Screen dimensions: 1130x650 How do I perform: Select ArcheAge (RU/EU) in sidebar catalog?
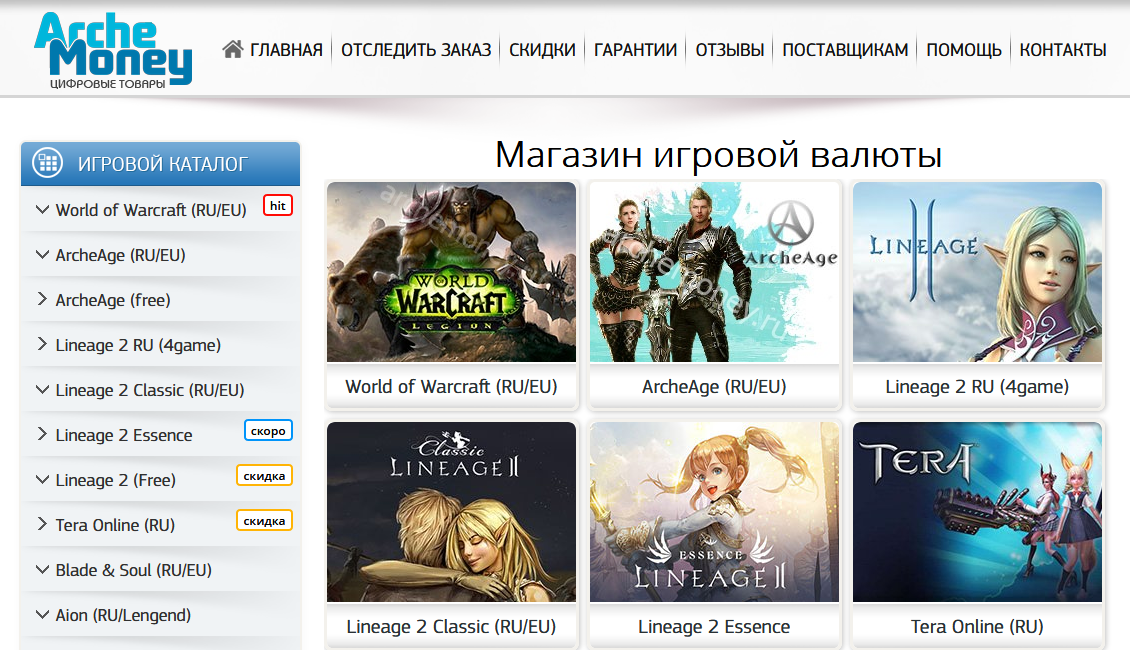pos(120,255)
